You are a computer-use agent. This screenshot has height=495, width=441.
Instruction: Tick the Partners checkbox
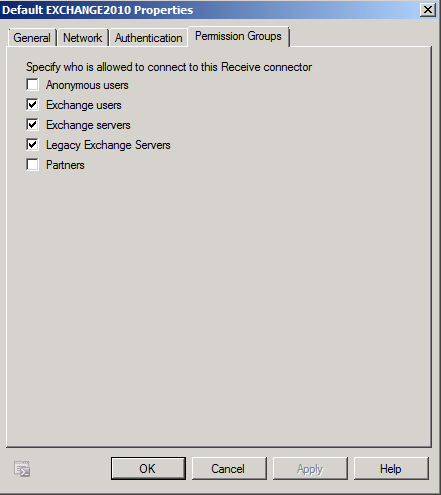point(32,165)
